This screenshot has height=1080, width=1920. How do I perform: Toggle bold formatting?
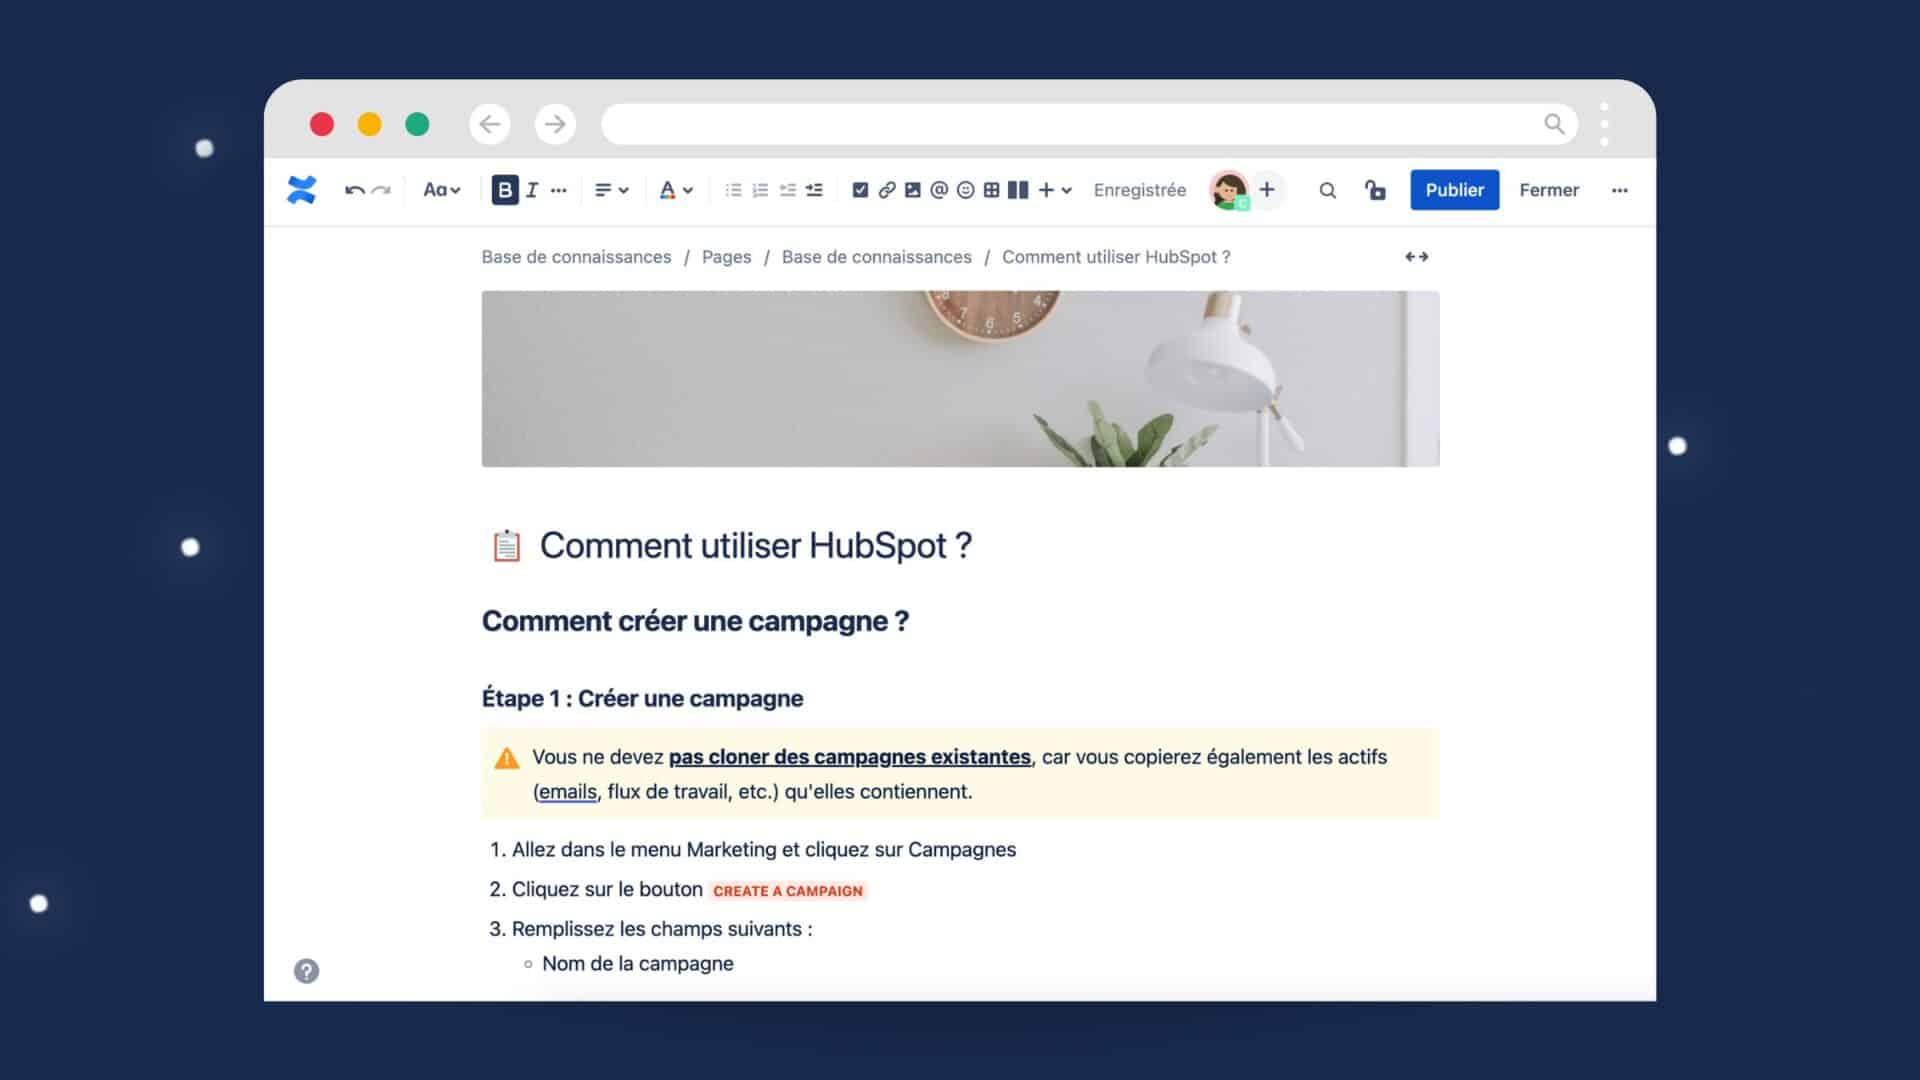[x=505, y=190]
